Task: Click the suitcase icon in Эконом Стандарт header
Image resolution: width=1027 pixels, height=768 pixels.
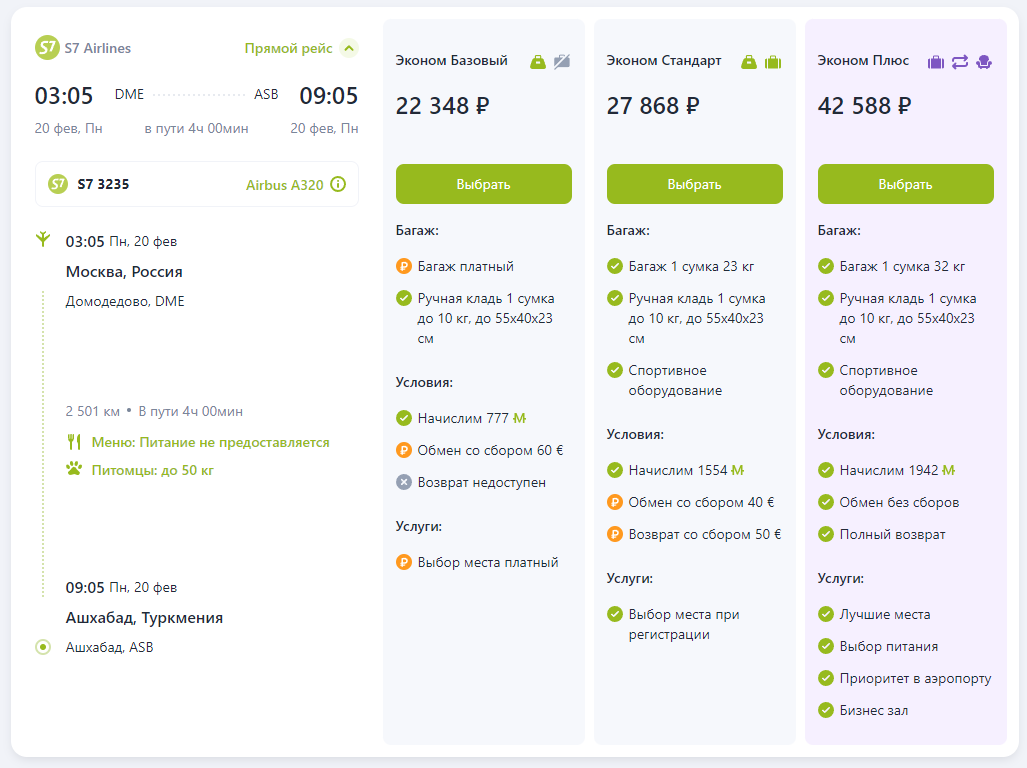Action: 773,62
